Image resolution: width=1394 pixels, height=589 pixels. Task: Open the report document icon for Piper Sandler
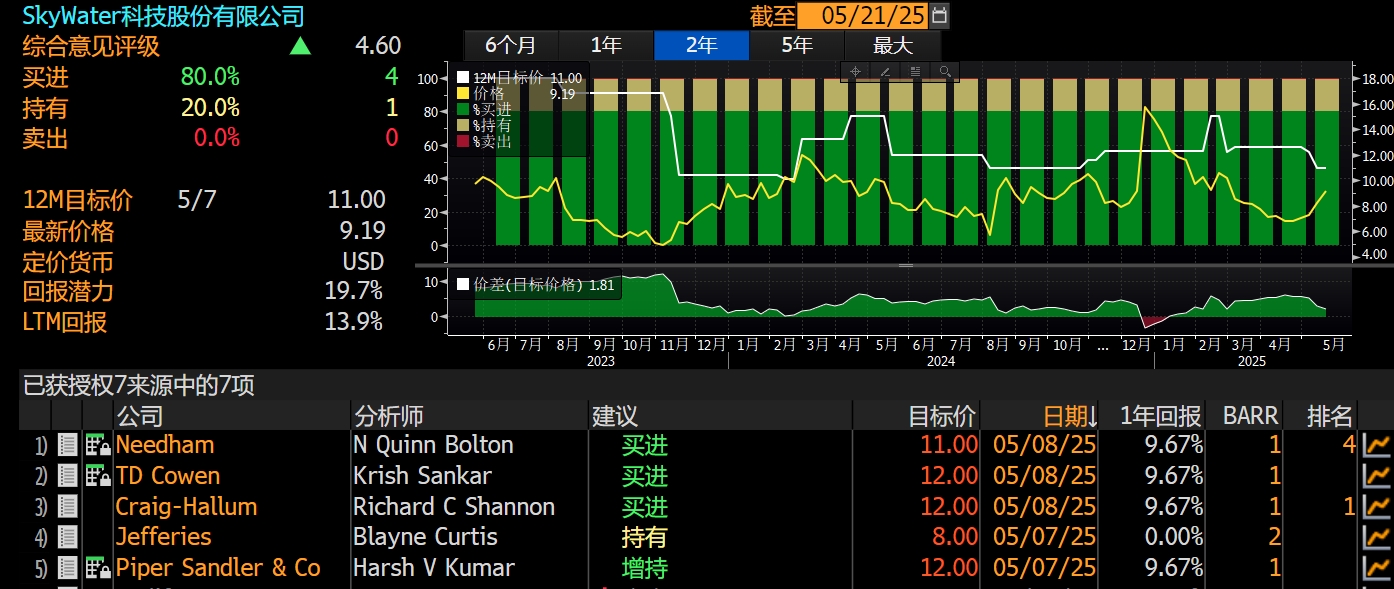pyautogui.click(x=67, y=568)
